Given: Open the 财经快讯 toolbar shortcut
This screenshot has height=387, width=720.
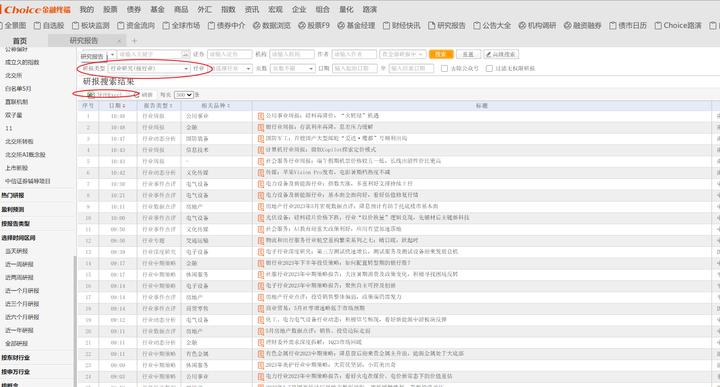Looking at the screenshot, I should [402, 25].
